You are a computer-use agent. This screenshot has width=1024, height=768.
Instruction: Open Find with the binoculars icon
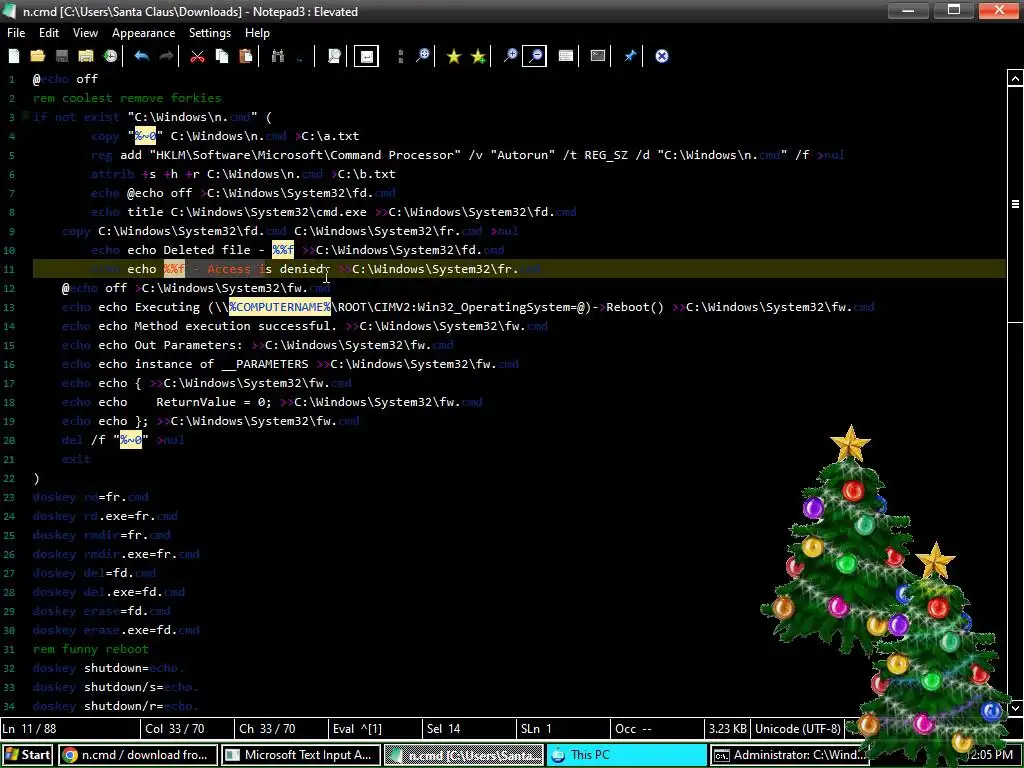(x=278, y=56)
